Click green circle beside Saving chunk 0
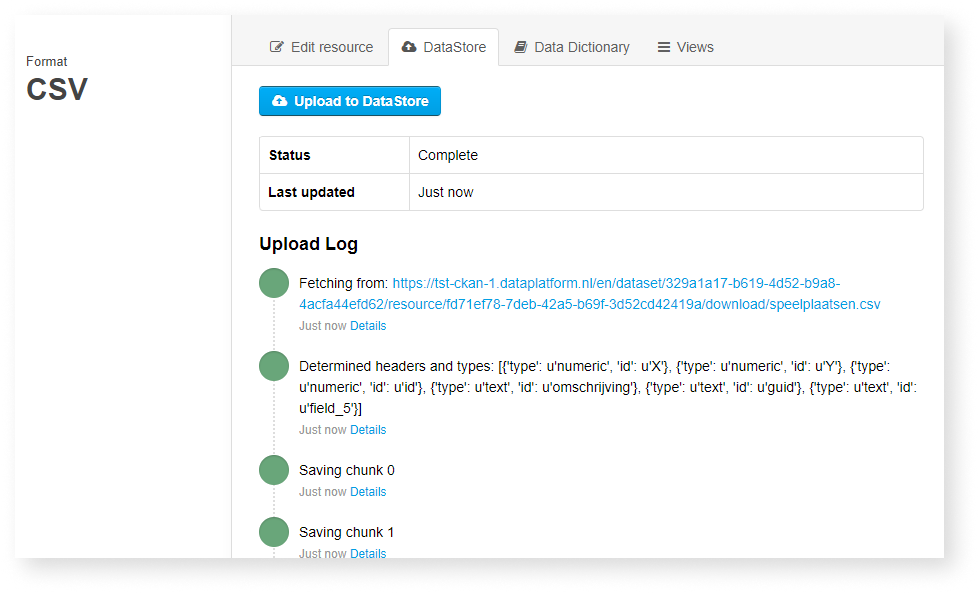 click(x=274, y=470)
